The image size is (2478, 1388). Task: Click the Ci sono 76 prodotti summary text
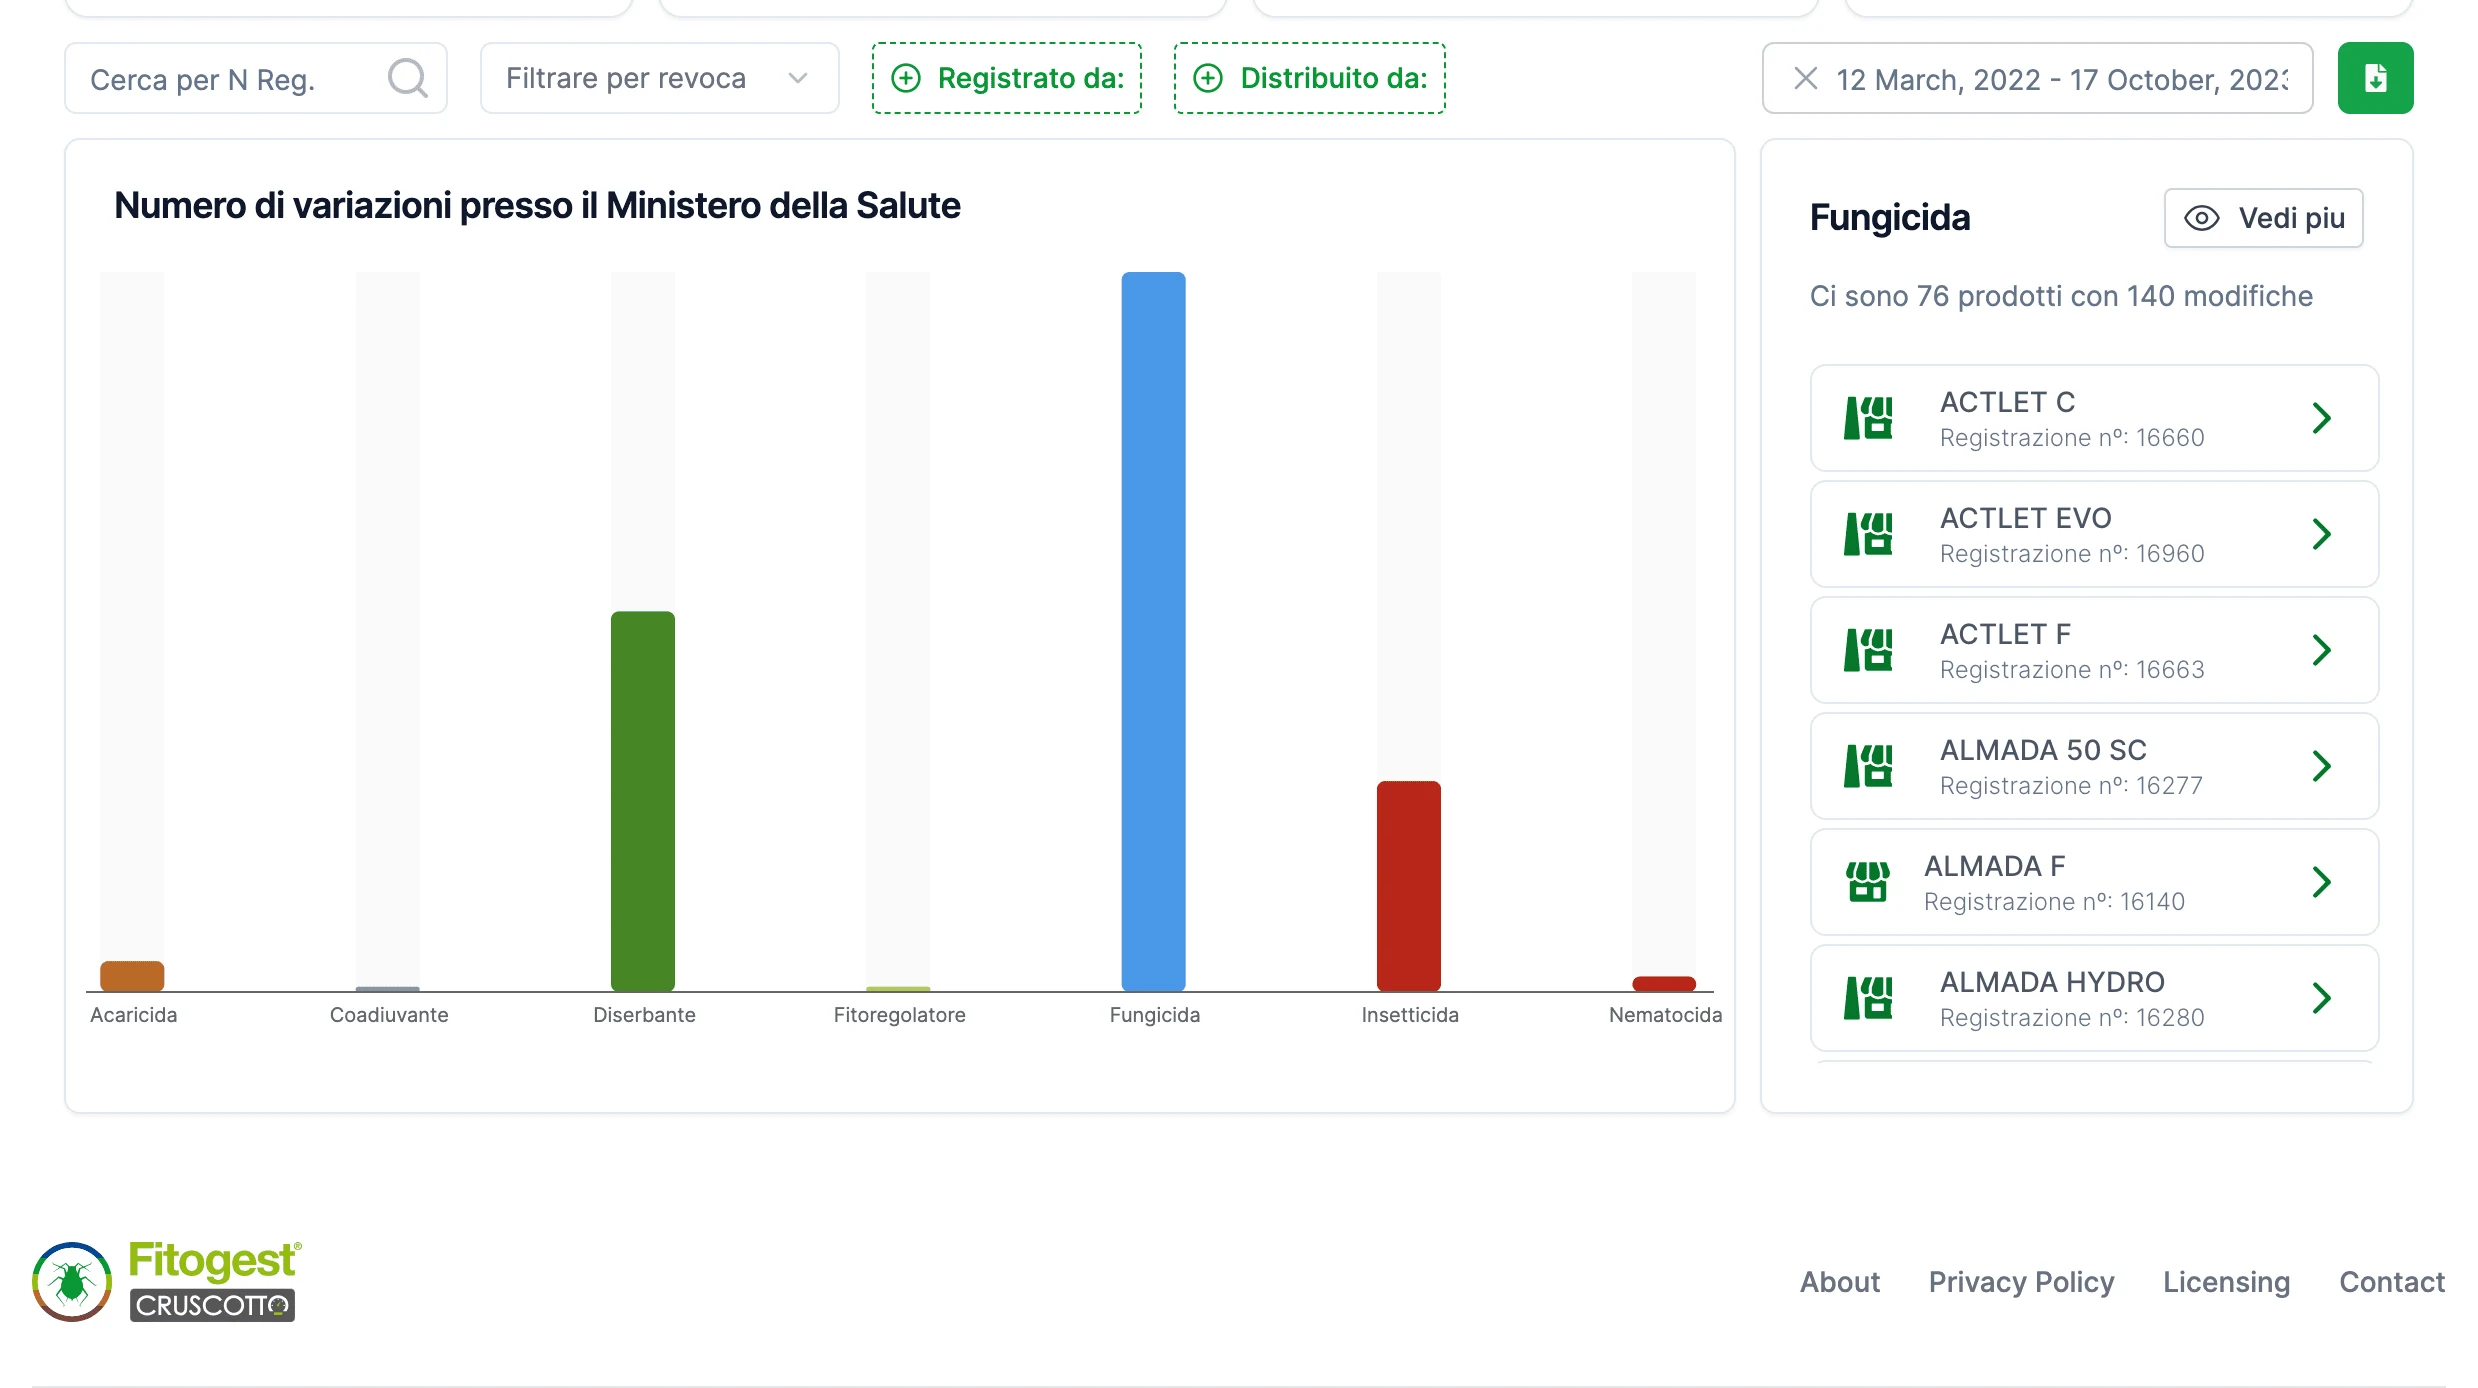click(x=2061, y=296)
